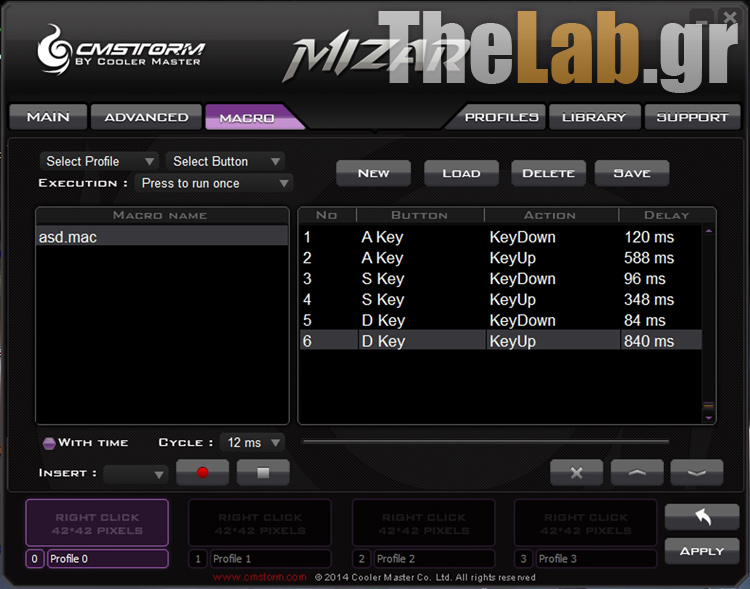Select the Profile 0 right click thumbnail
Image resolution: width=750 pixels, height=589 pixels.
pyautogui.click(x=97, y=523)
